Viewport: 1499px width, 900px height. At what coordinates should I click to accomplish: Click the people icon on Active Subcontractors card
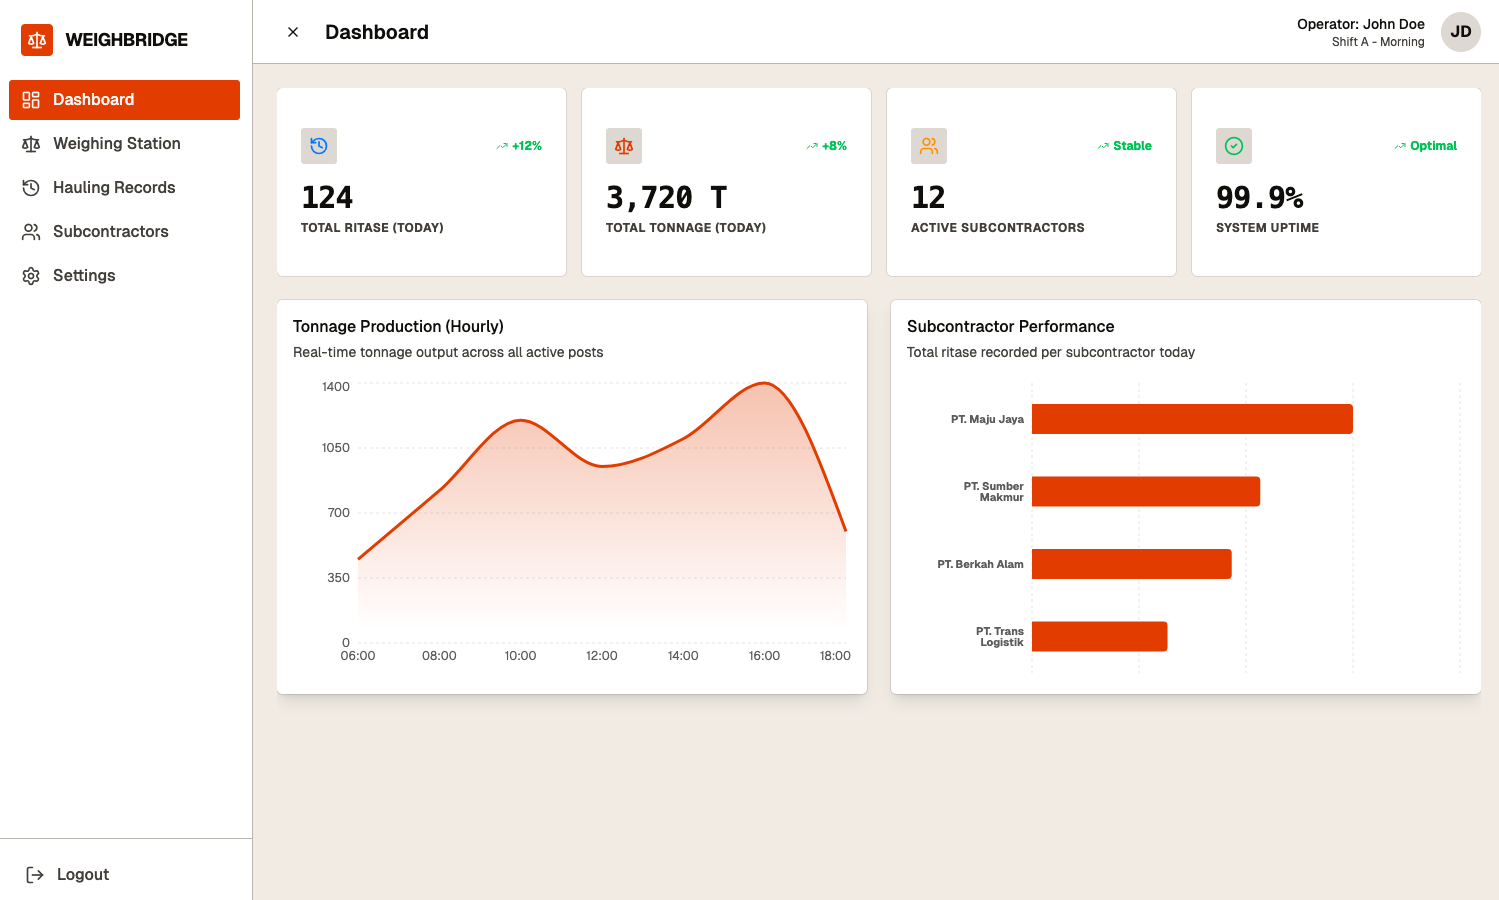point(928,145)
